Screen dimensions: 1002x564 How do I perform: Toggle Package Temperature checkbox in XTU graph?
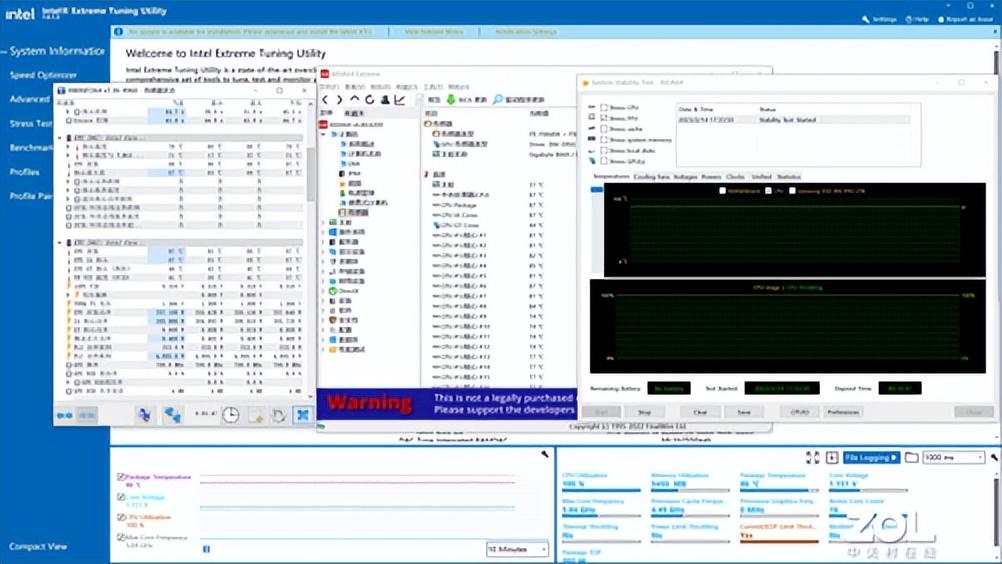pos(121,476)
